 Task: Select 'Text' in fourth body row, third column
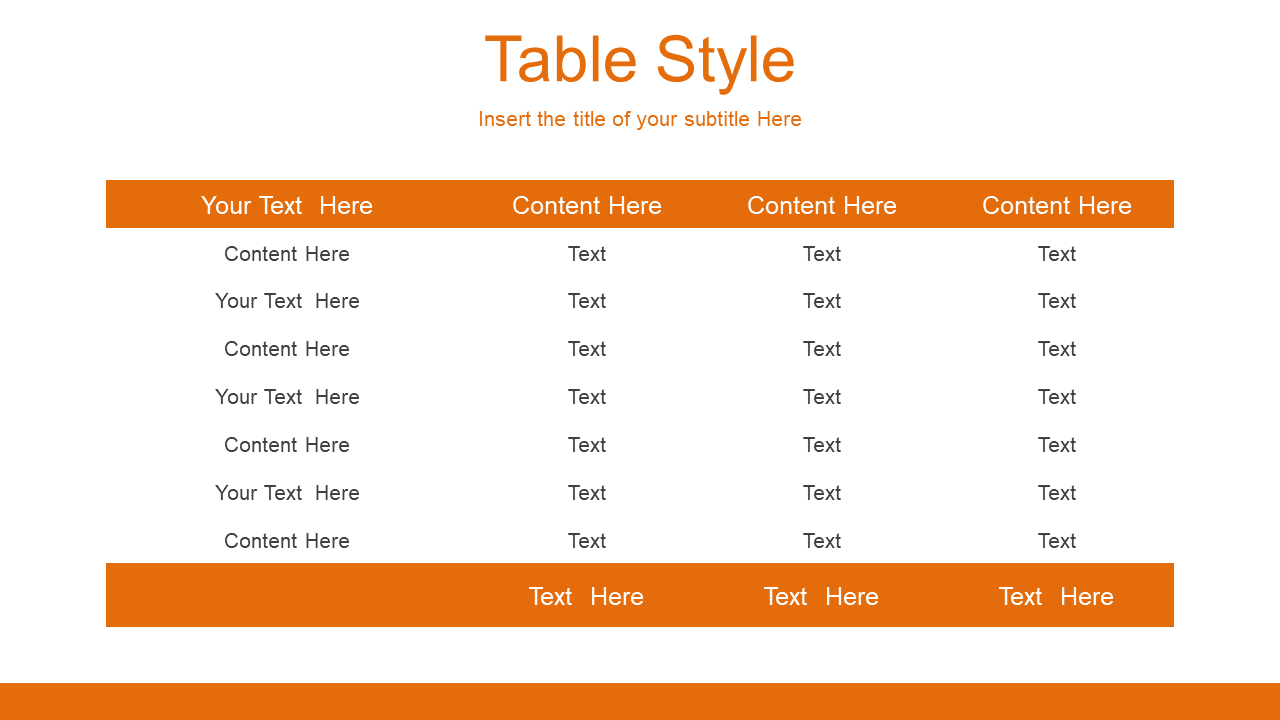tap(822, 397)
